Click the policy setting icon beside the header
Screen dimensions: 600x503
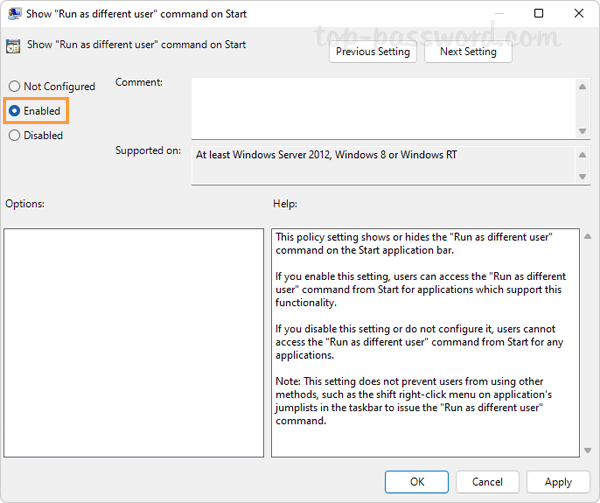point(11,46)
